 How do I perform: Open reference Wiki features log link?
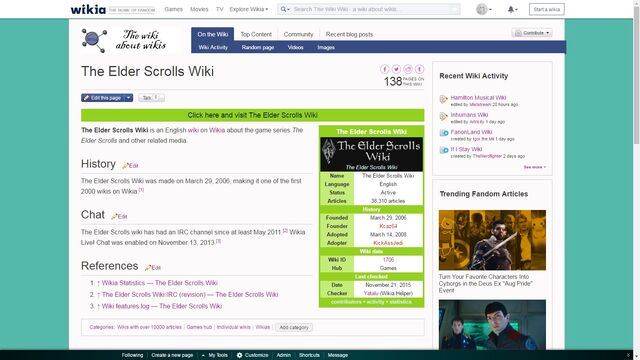162,306
